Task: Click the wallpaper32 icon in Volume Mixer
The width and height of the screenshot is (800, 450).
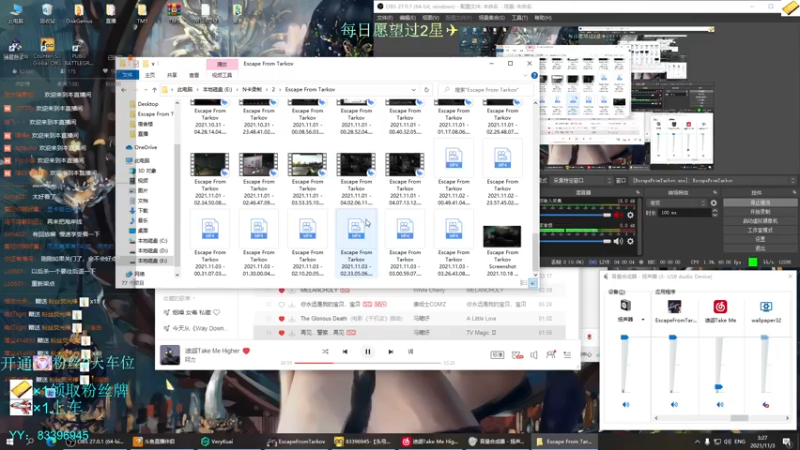Action: pos(766,306)
